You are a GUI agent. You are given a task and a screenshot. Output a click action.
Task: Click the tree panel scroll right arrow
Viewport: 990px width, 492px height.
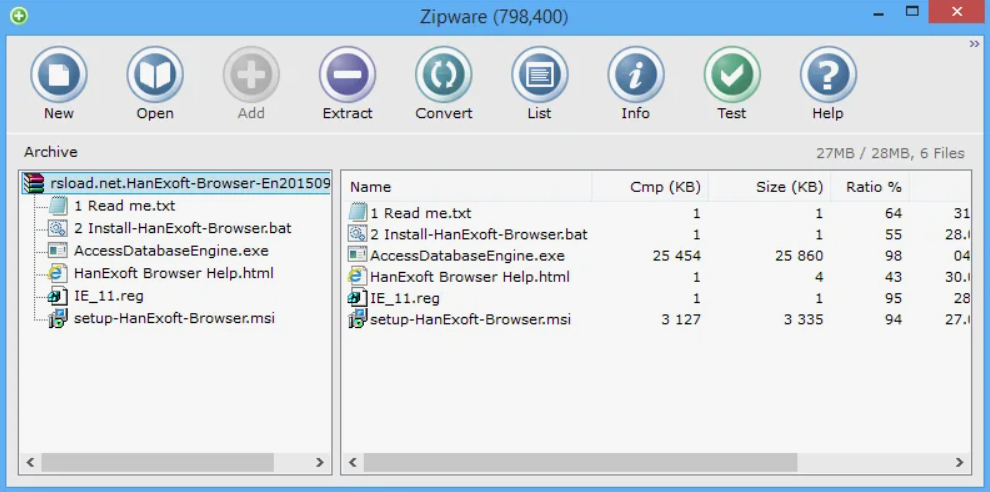click(x=320, y=462)
